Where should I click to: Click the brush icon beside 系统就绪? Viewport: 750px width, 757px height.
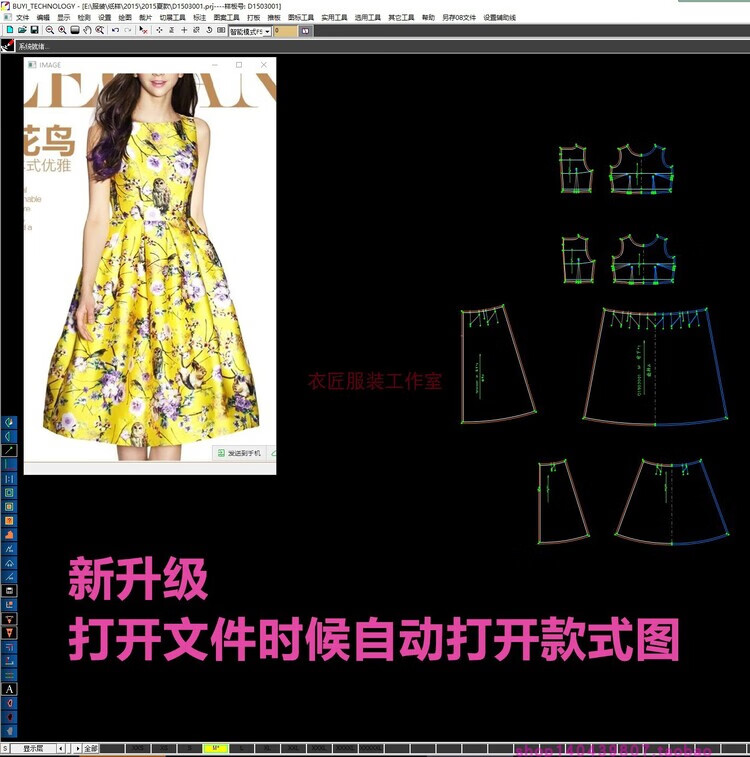(x=8, y=46)
